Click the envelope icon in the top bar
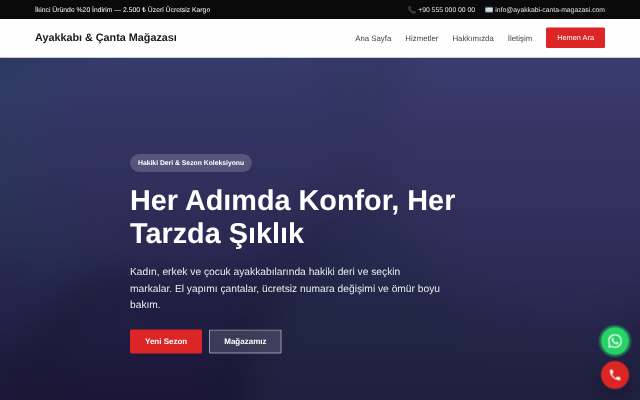This screenshot has height=400, width=640. tap(489, 10)
